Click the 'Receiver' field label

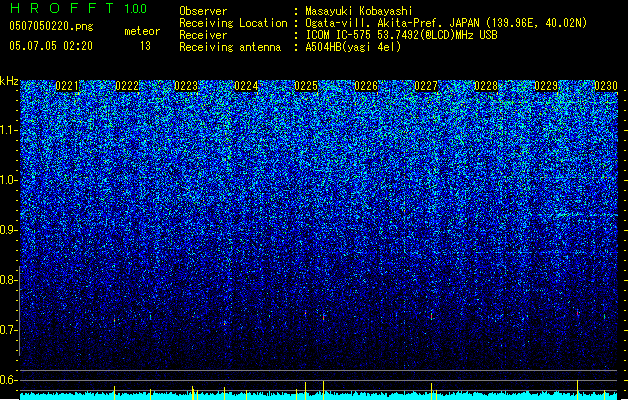coord(203,35)
